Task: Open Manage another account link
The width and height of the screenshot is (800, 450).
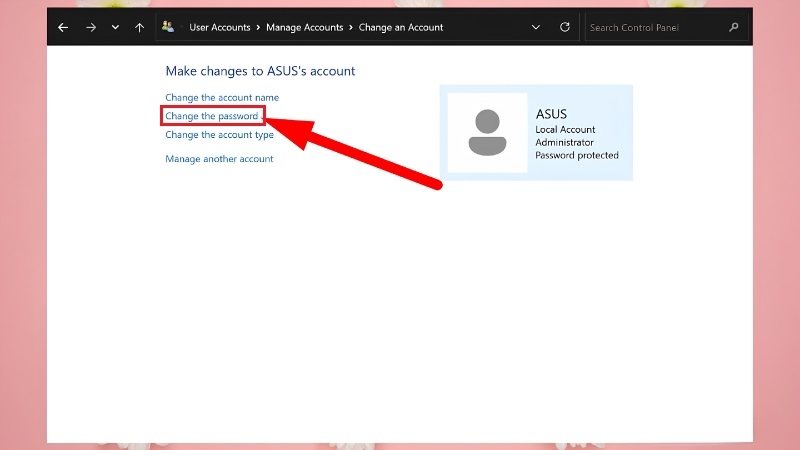Action: pos(219,159)
